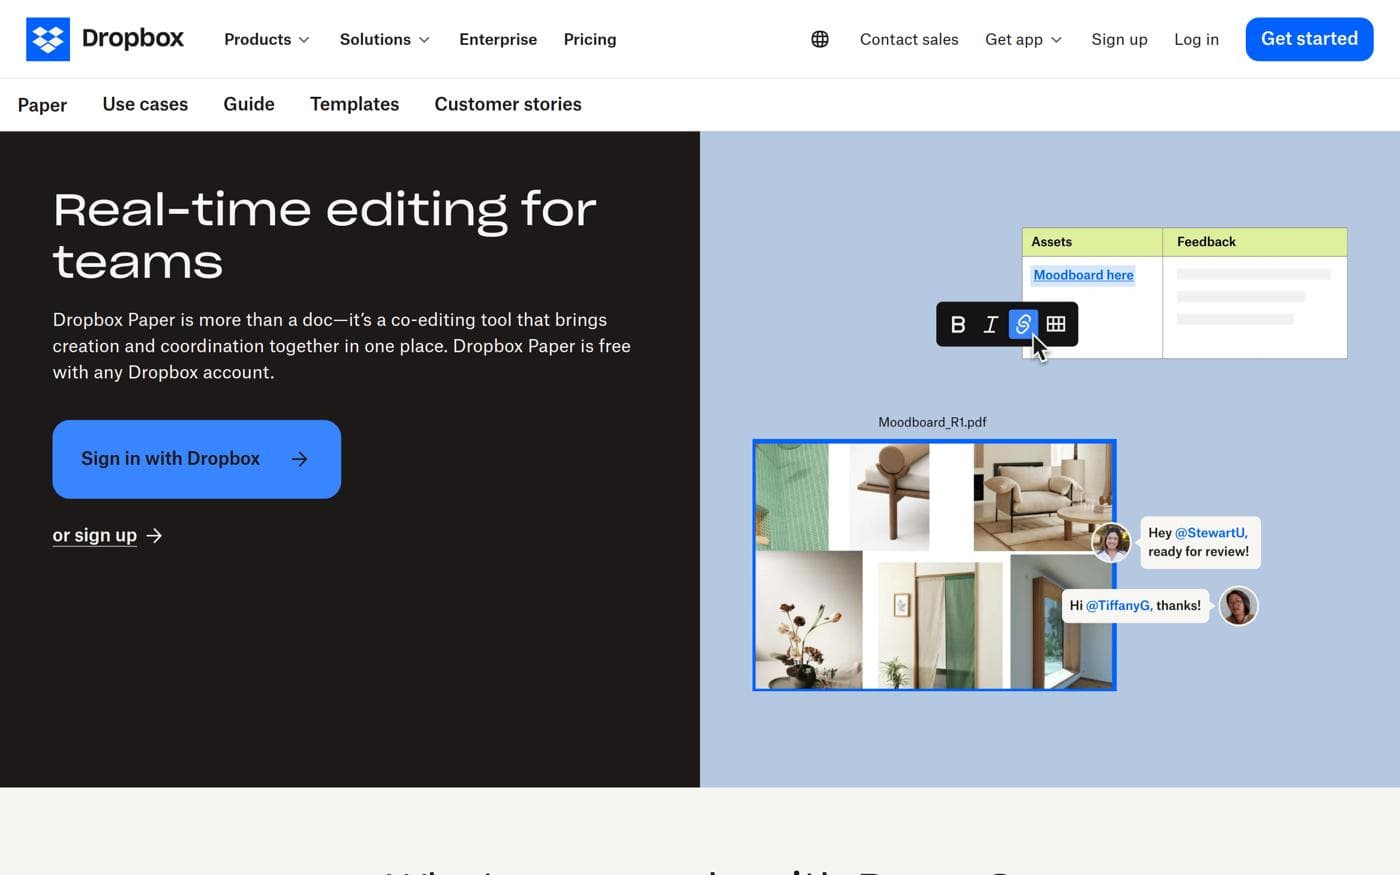1400x875 pixels.
Task: Click StewartU's avatar beside his reply
Action: click(x=1238, y=605)
